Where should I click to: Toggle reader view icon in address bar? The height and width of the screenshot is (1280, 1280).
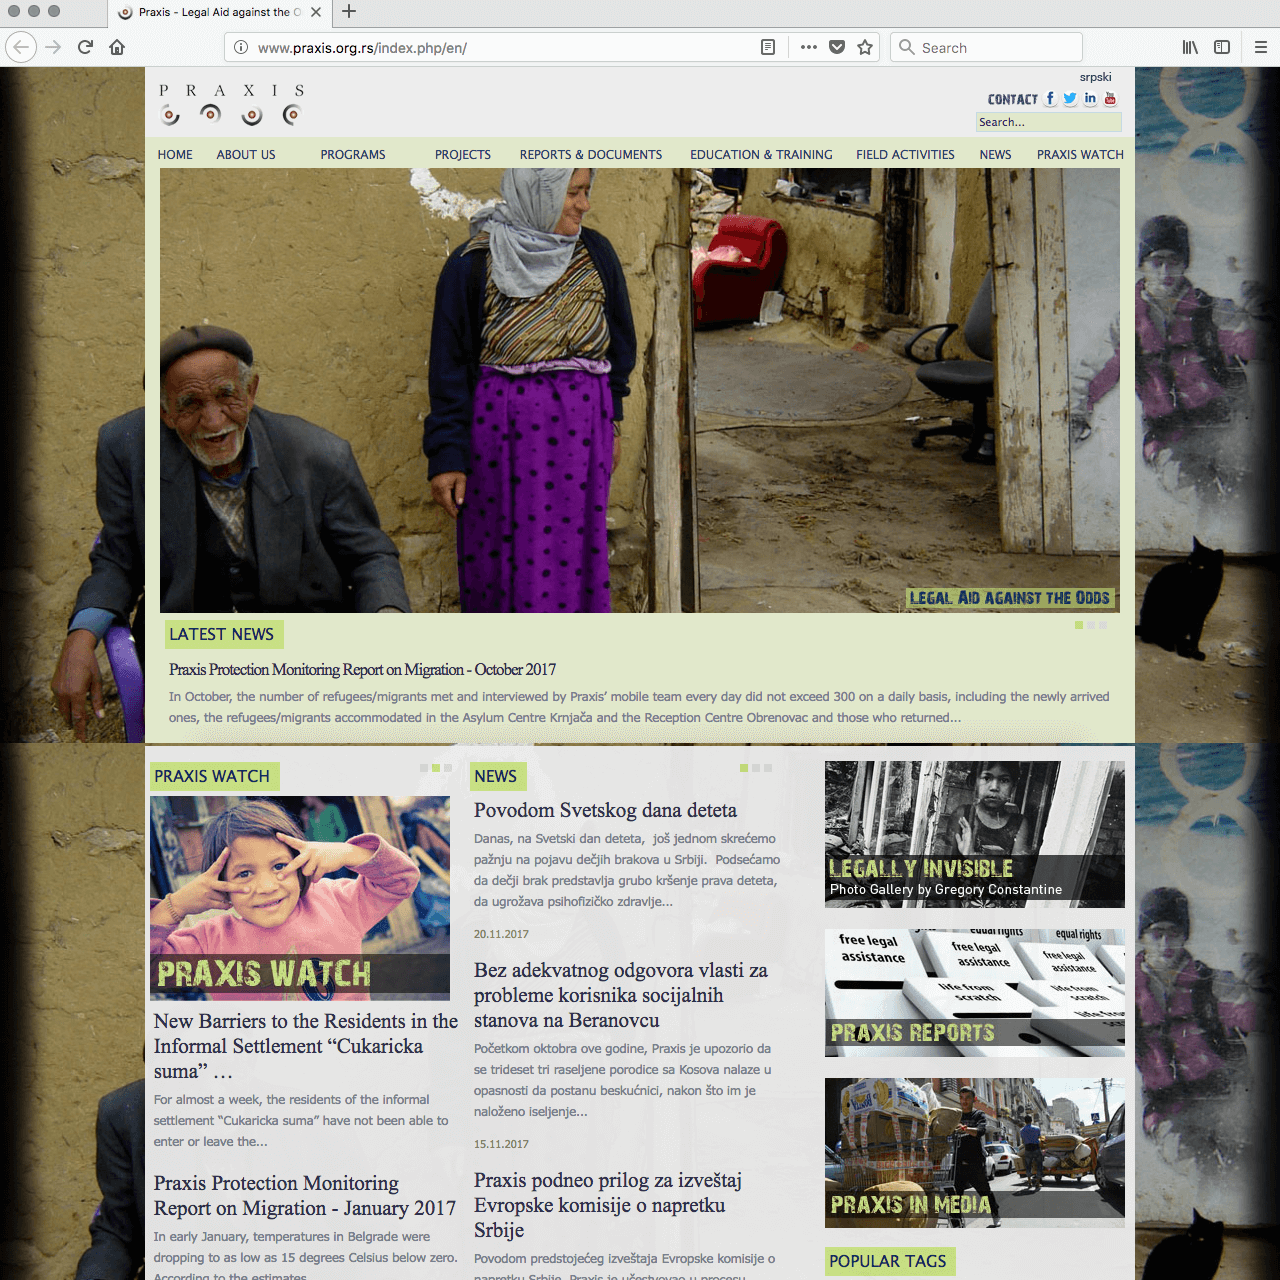pyautogui.click(x=768, y=47)
